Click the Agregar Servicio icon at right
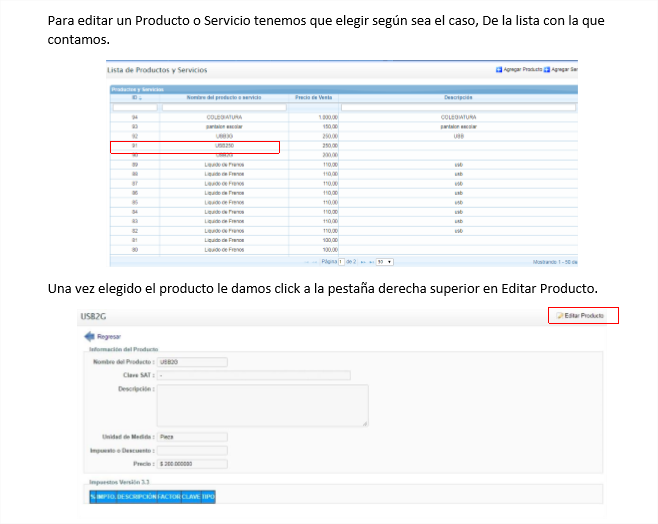Screen dimensions: 658x524 pos(548,70)
